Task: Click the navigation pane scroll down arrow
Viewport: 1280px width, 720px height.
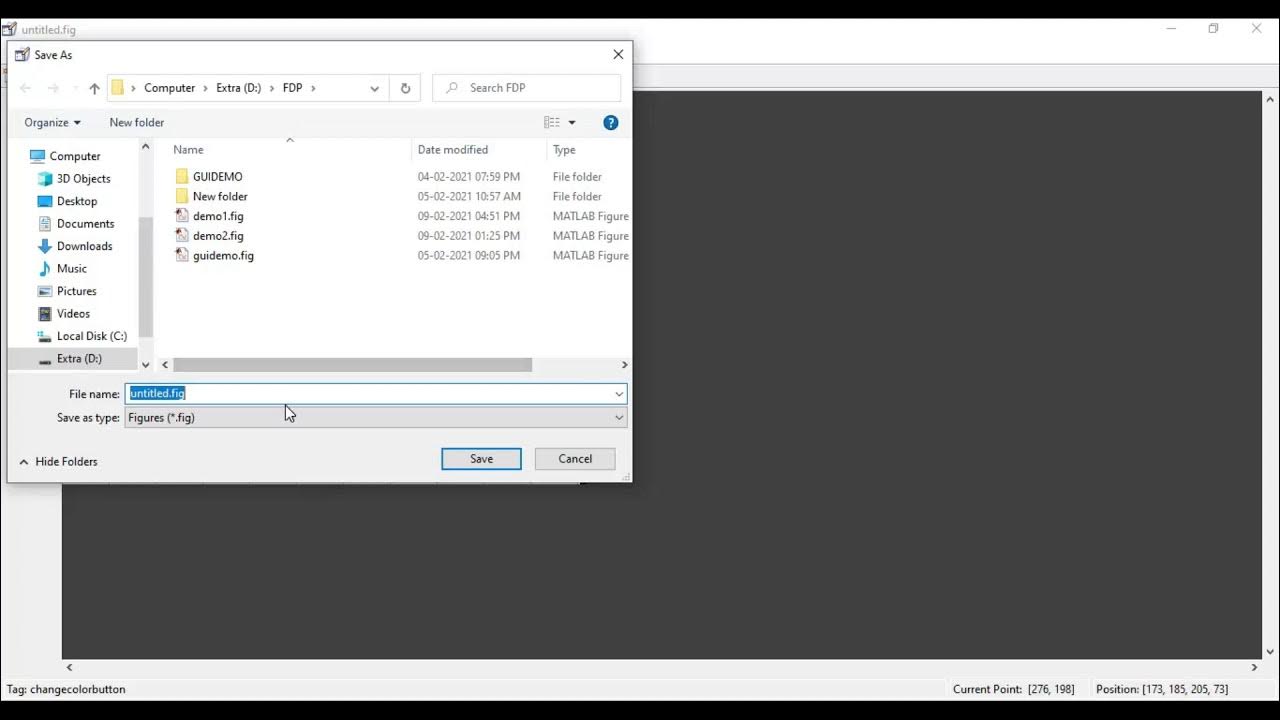Action: coord(145,365)
